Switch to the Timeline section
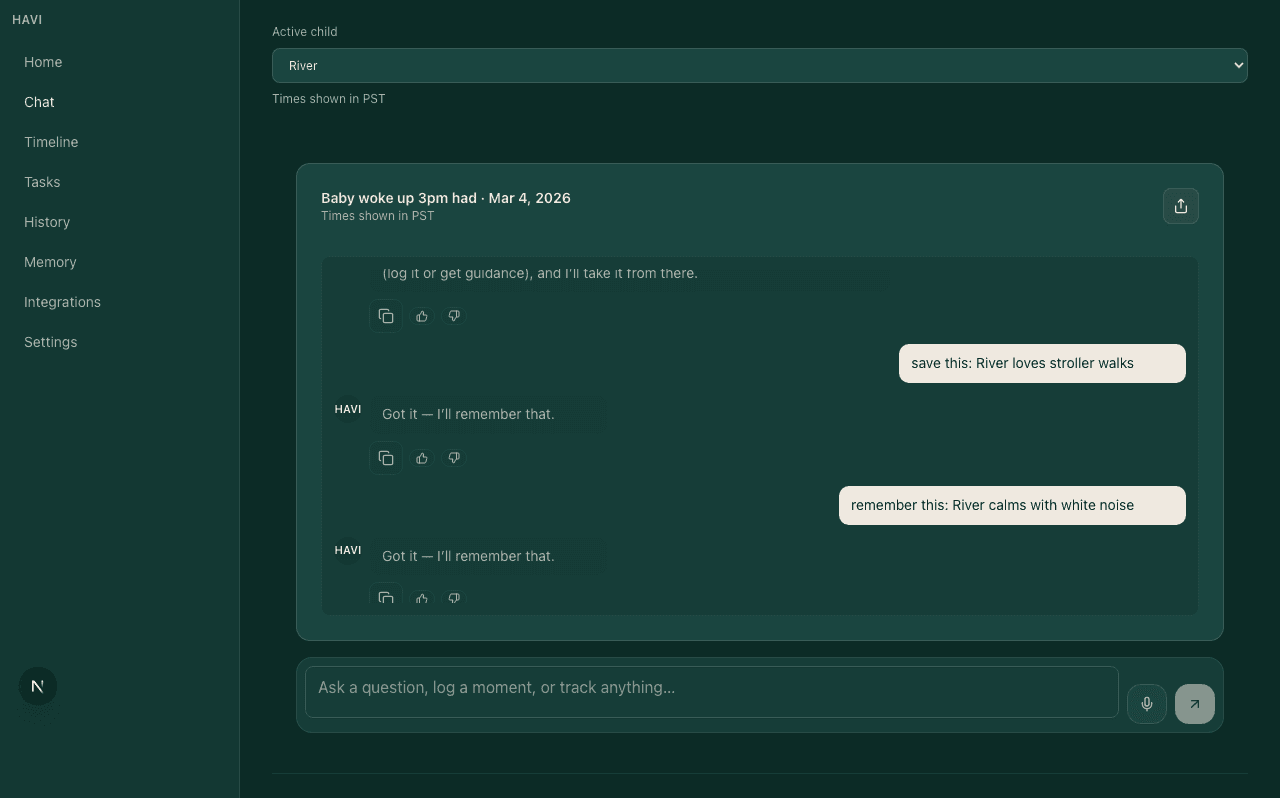This screenshot has width=1280, height=798. tap(51, 142)
